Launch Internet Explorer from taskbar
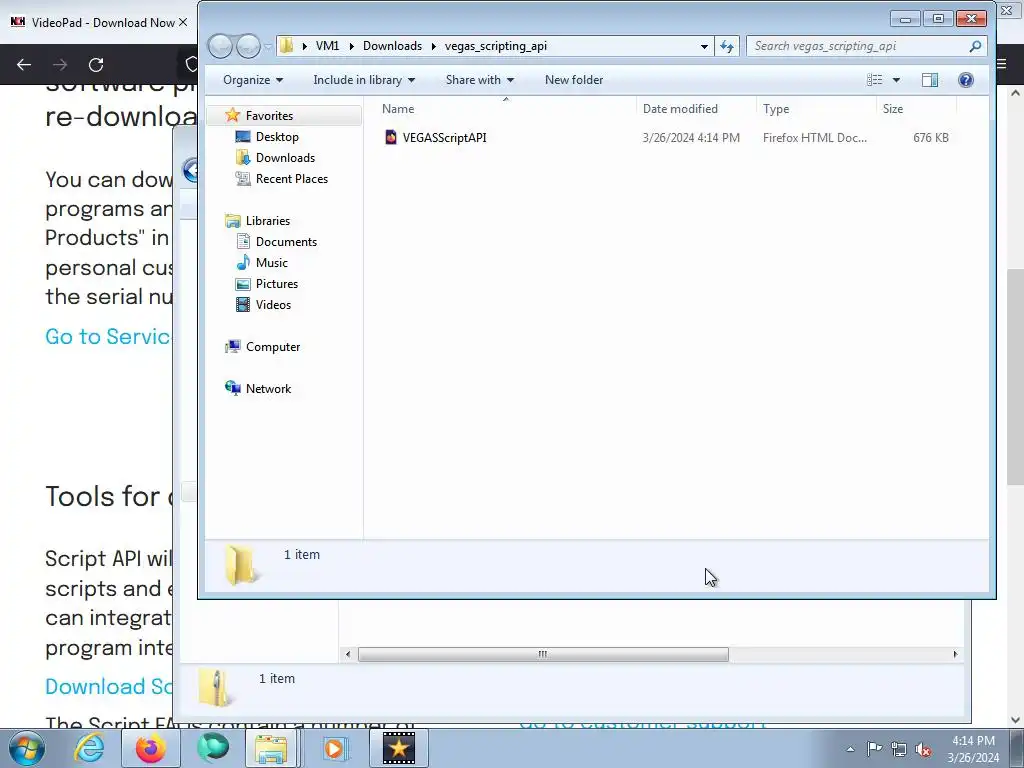The height and width of the screenshot is (768, 1024). pos(89,748)
